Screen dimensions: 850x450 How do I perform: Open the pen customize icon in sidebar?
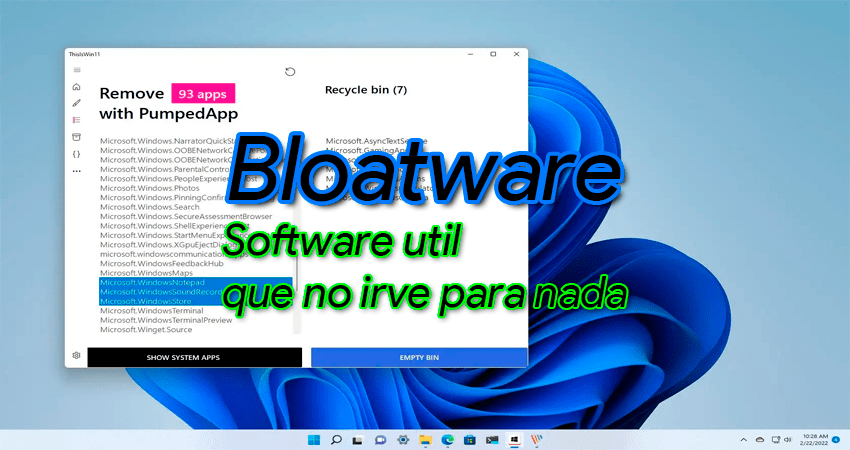(x=77, y=103)
